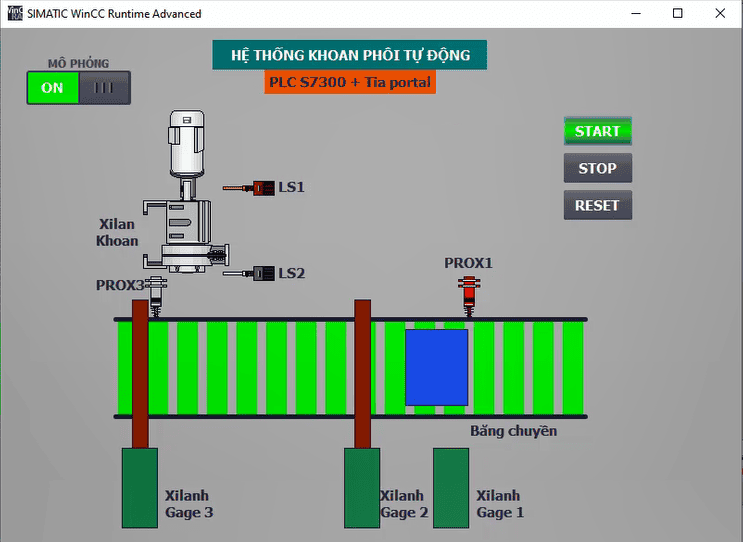
Task: Click the drill cylinder body graphic
Action: coord(187,235)
